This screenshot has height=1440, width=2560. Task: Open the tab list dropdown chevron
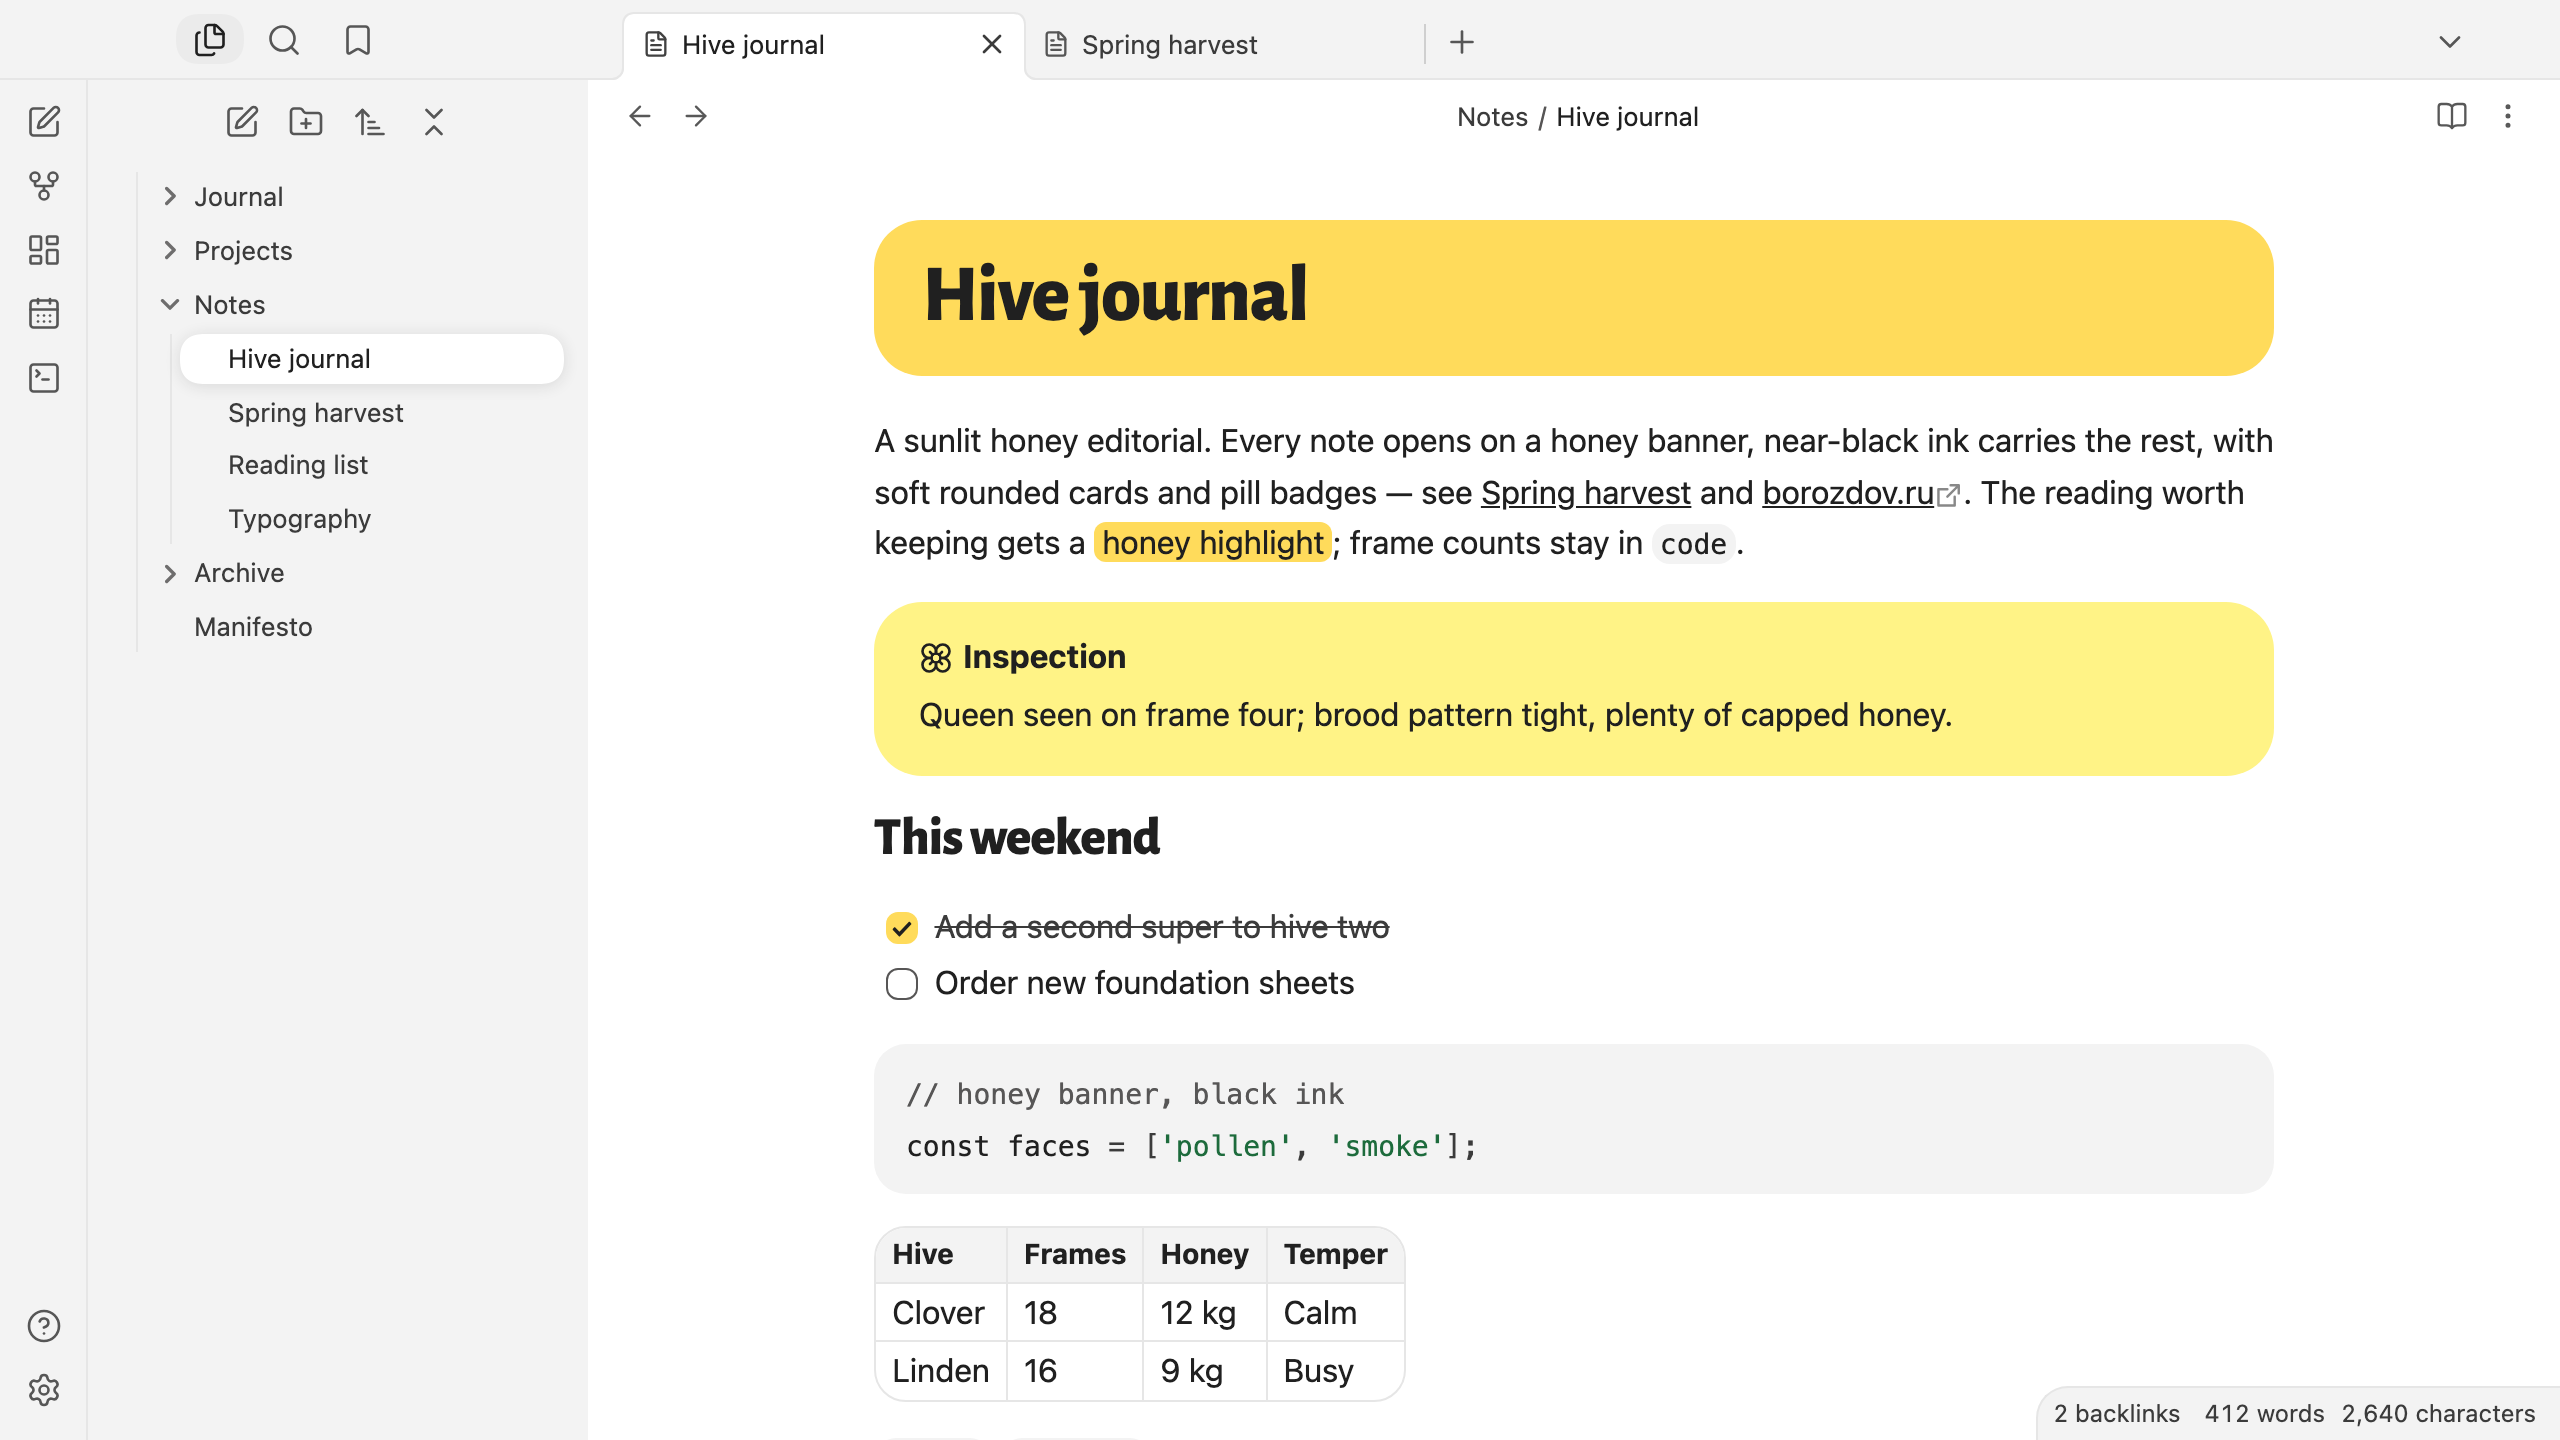coord(2450,42)
